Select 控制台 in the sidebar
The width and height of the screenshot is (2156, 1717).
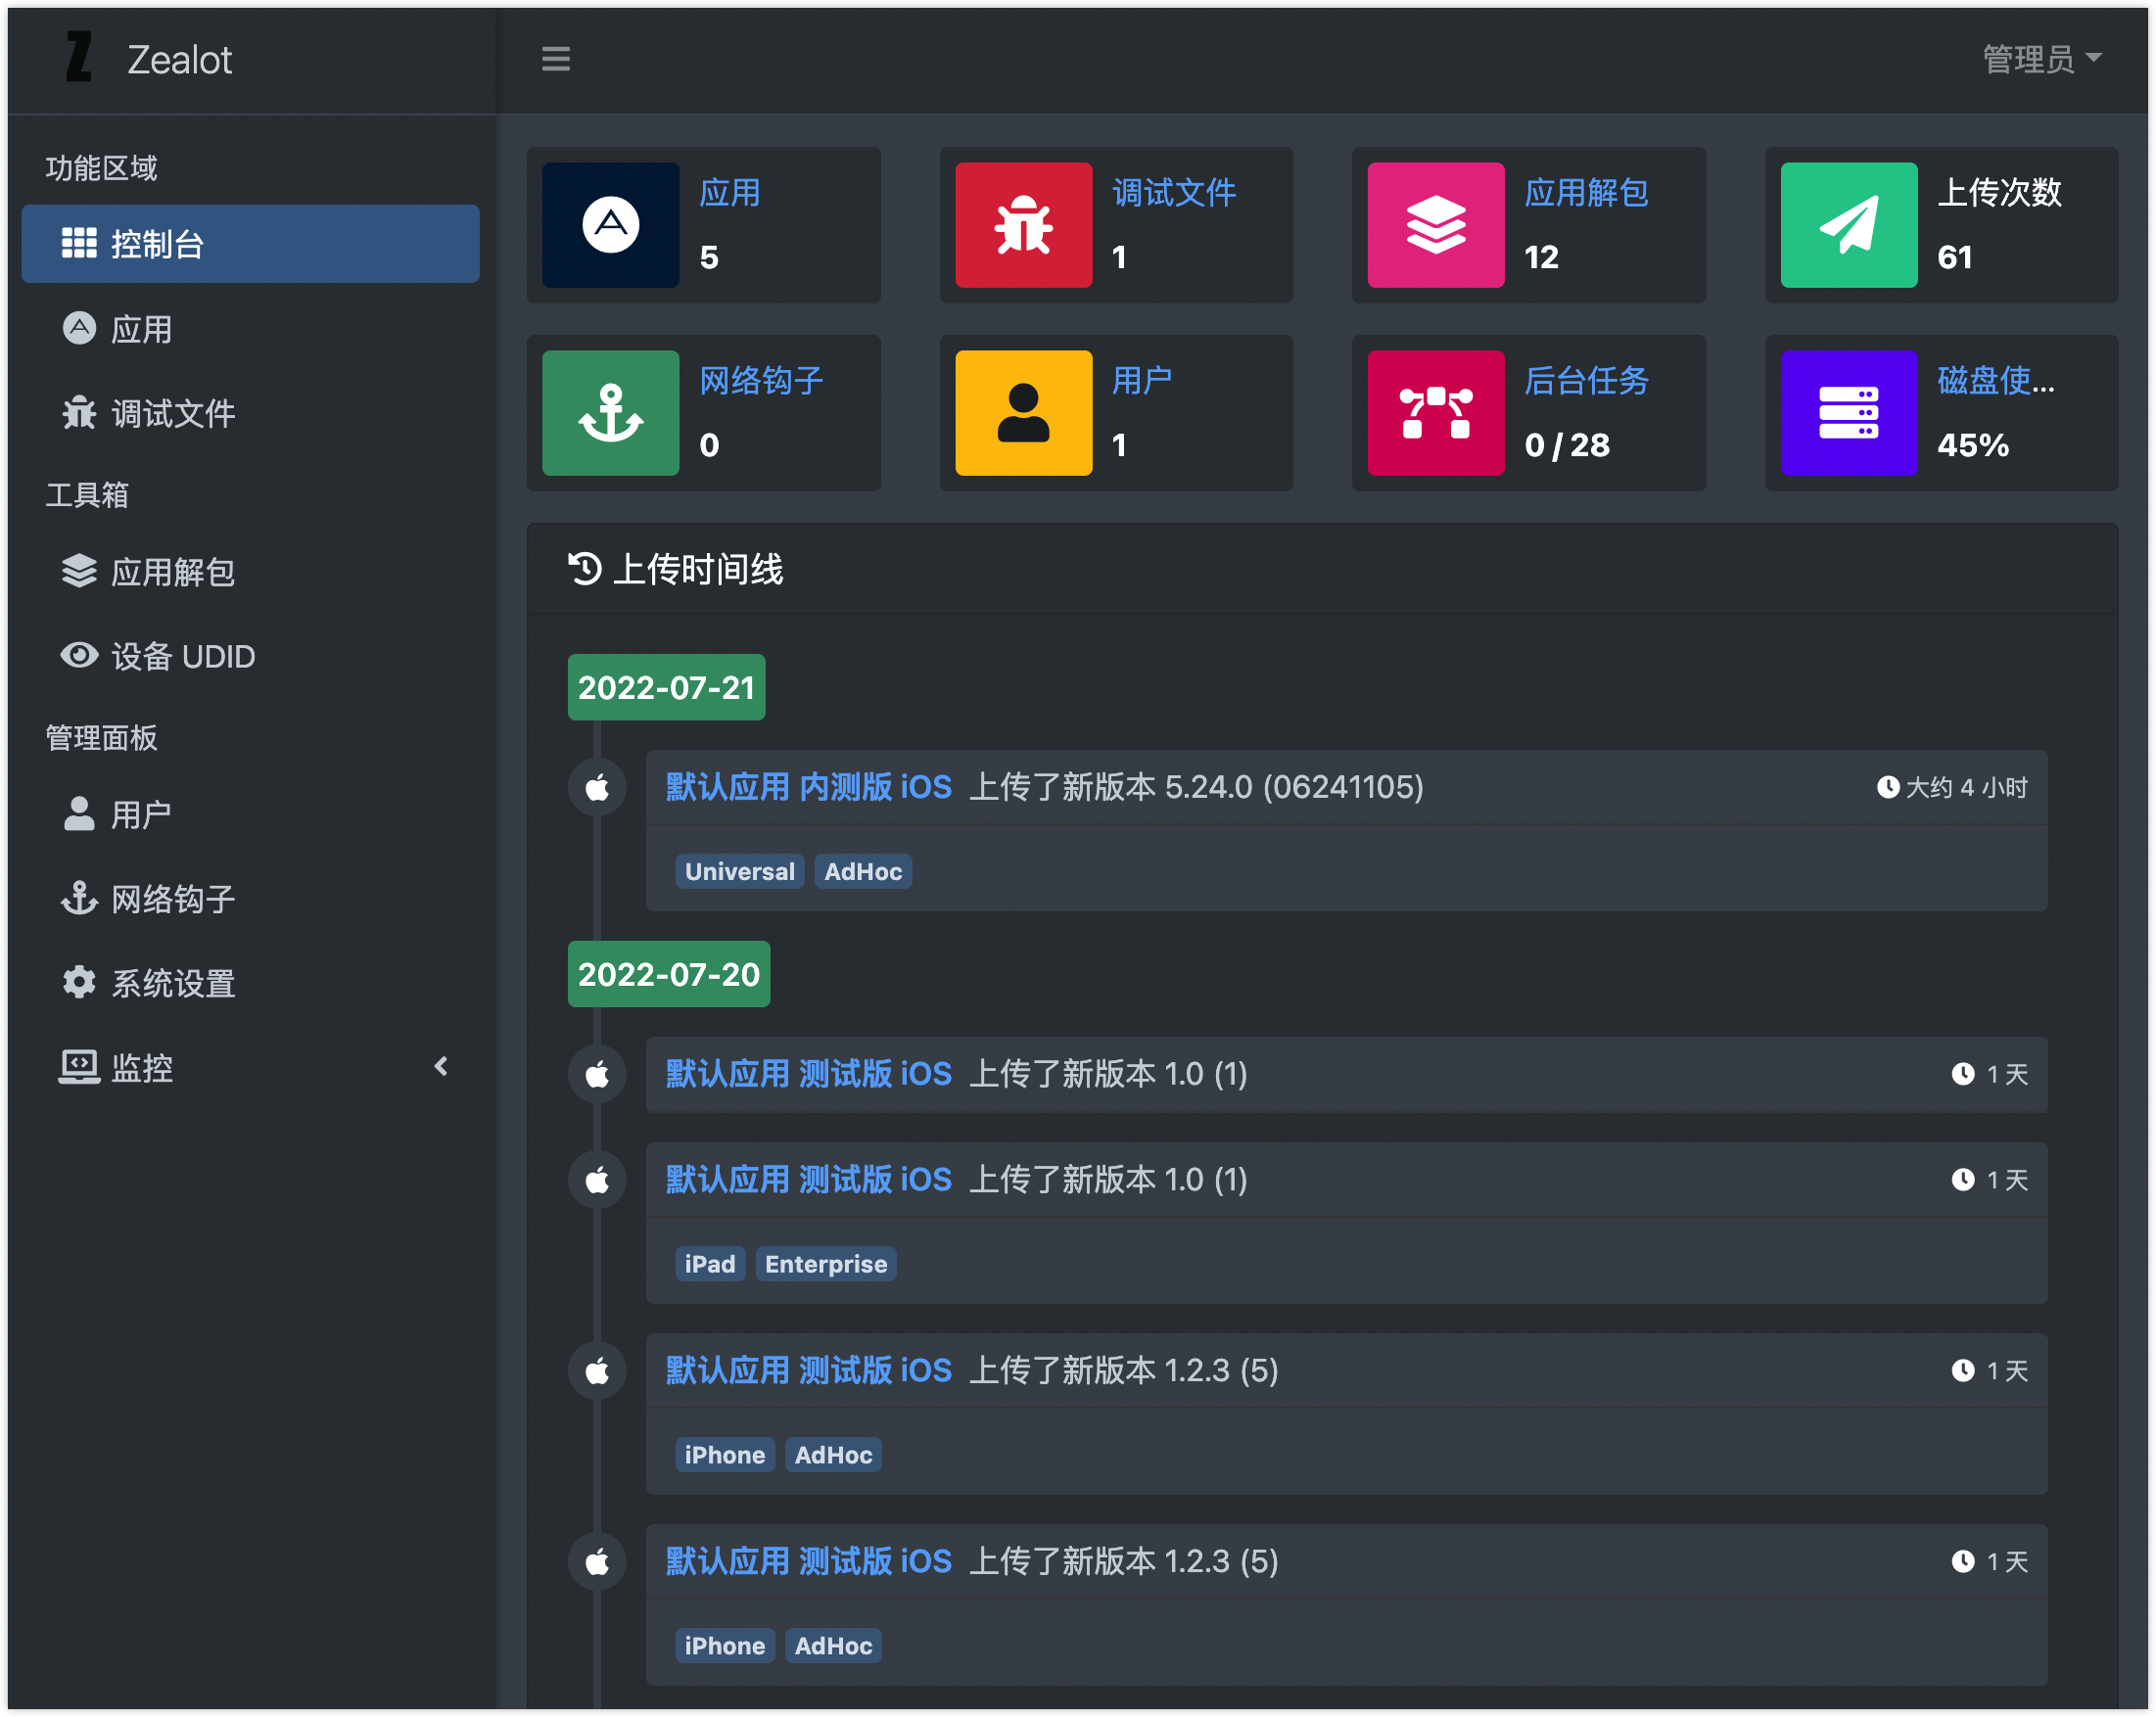250,244
